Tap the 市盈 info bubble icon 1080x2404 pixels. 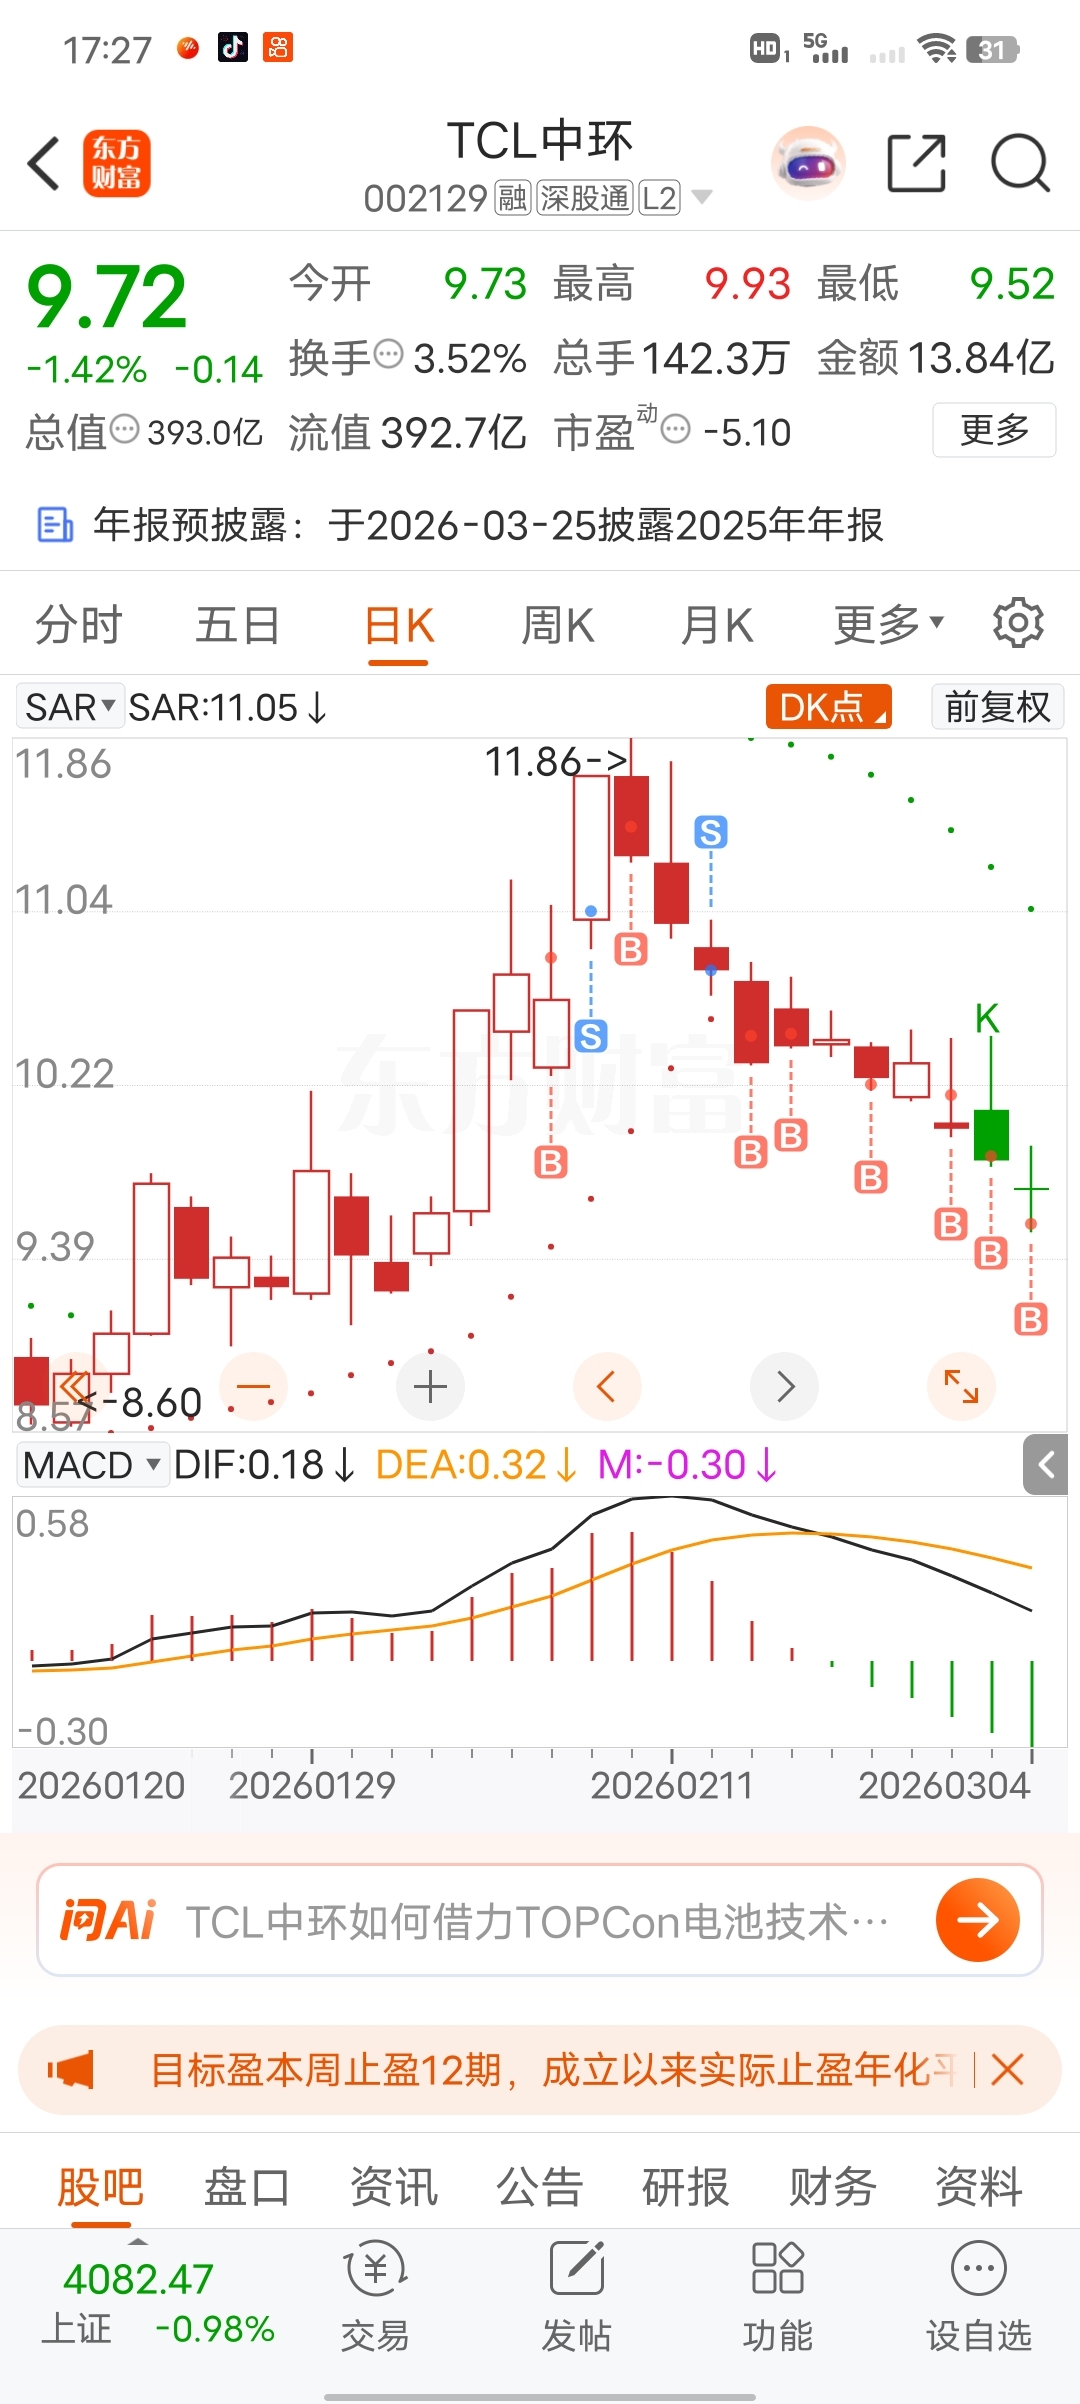click(x=676, y=429)
